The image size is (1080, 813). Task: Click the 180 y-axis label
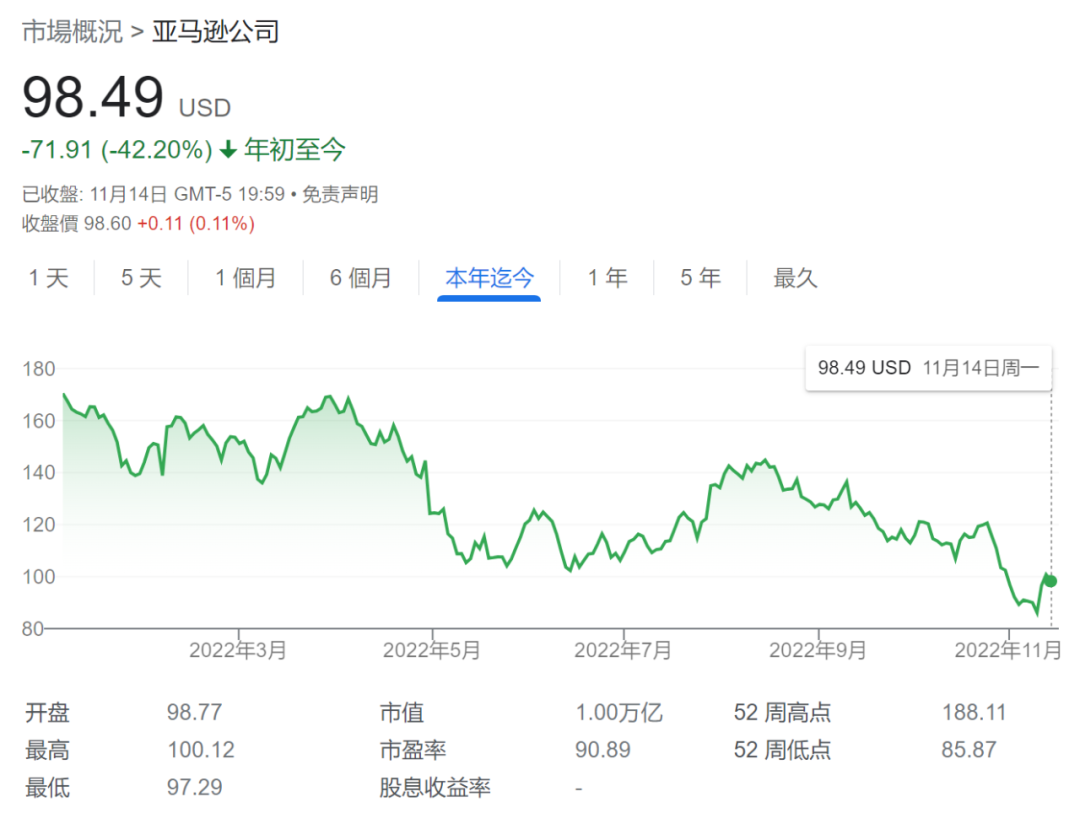[39, 369]
